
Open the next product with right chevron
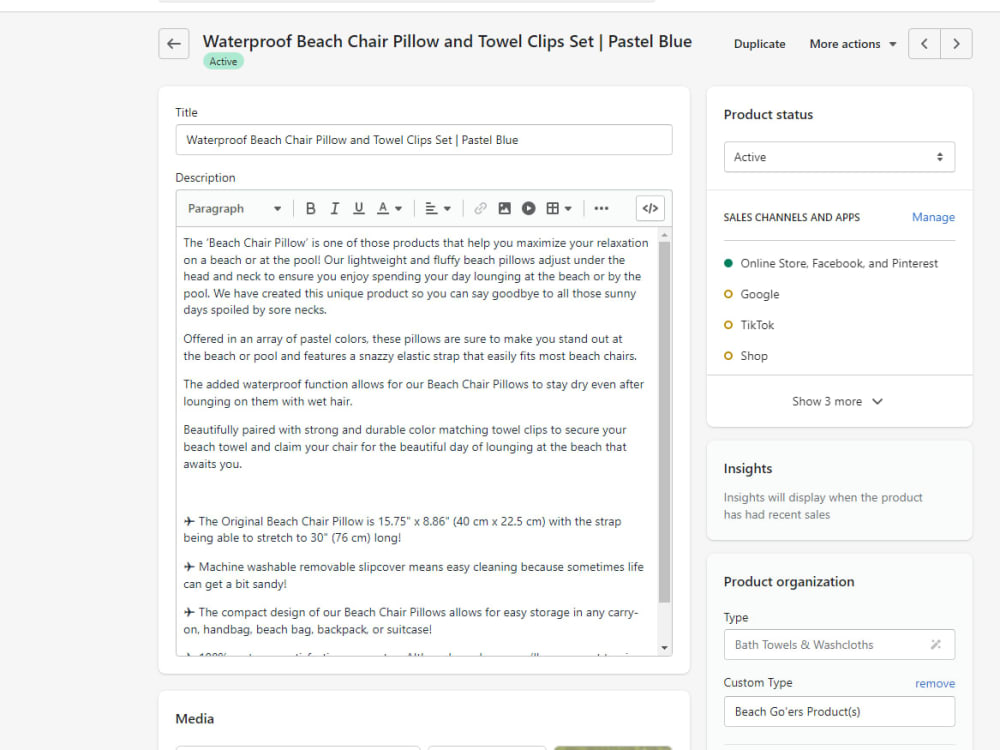pos(956,44)
